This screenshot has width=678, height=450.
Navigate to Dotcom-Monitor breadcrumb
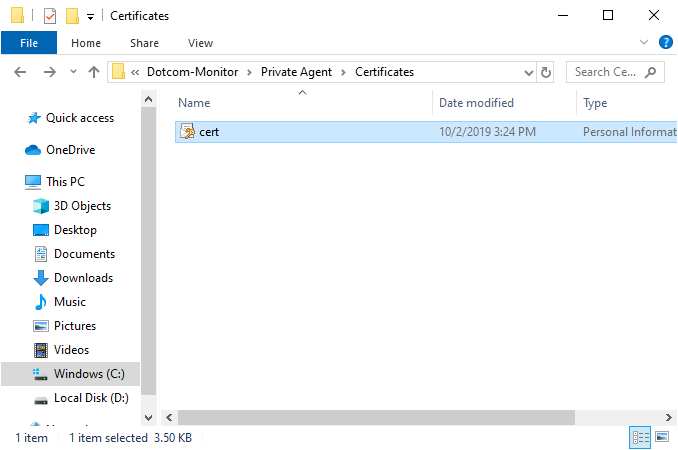pos(192,72)
